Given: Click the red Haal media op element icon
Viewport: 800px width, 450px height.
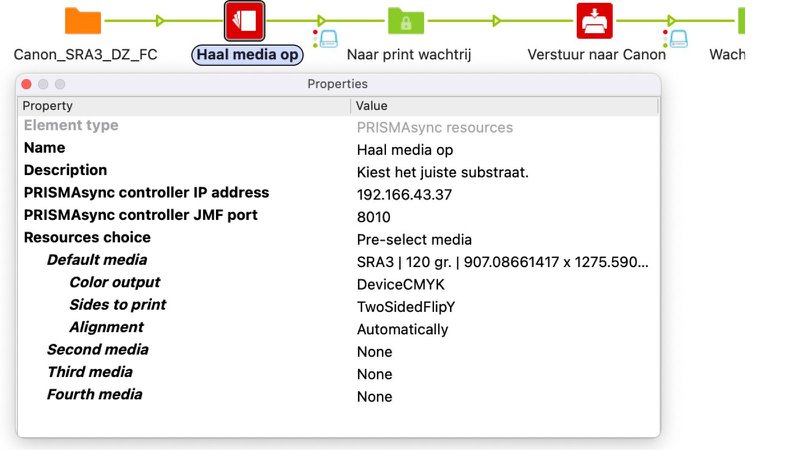Looking at the screenshot, I should coord(244,20).
